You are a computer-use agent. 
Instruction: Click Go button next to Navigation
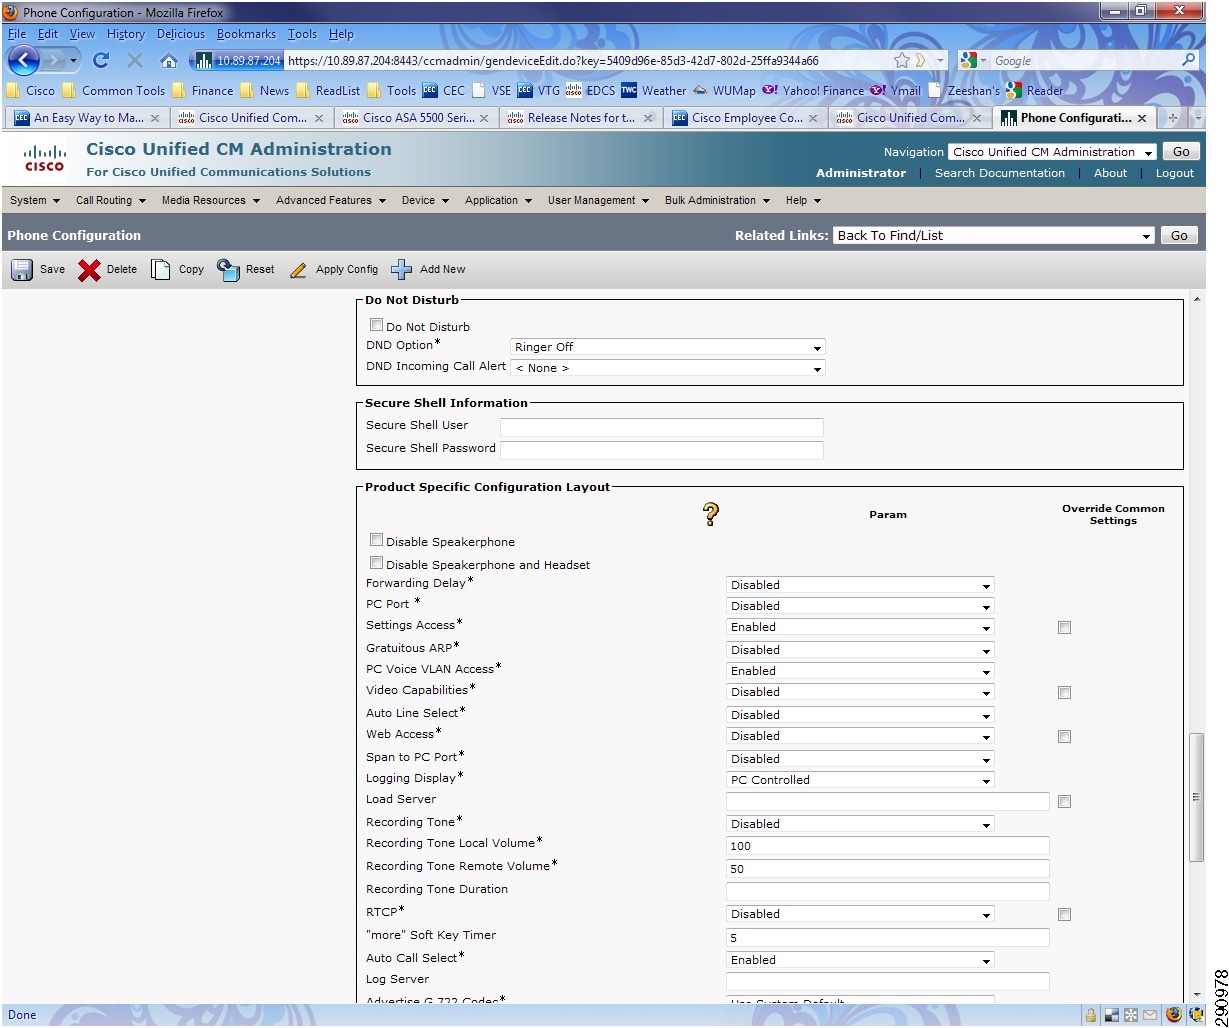click(1181, 152)
